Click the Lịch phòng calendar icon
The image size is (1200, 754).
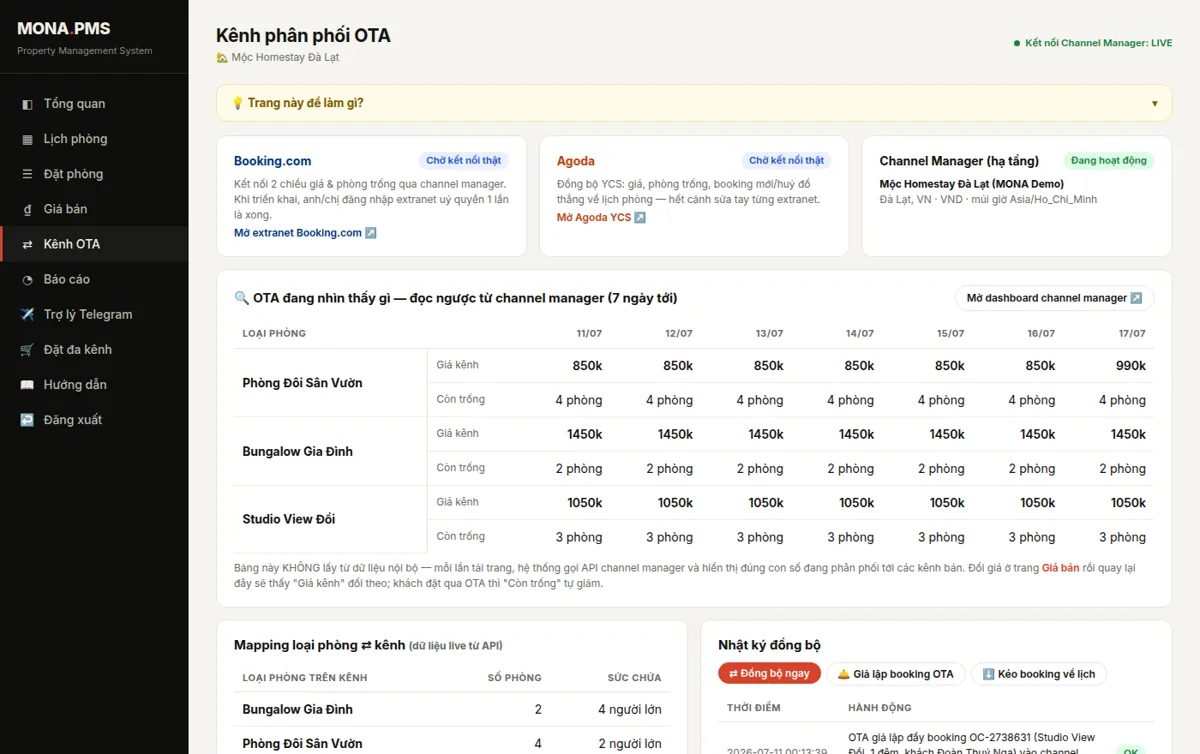(x=27, y=139)
